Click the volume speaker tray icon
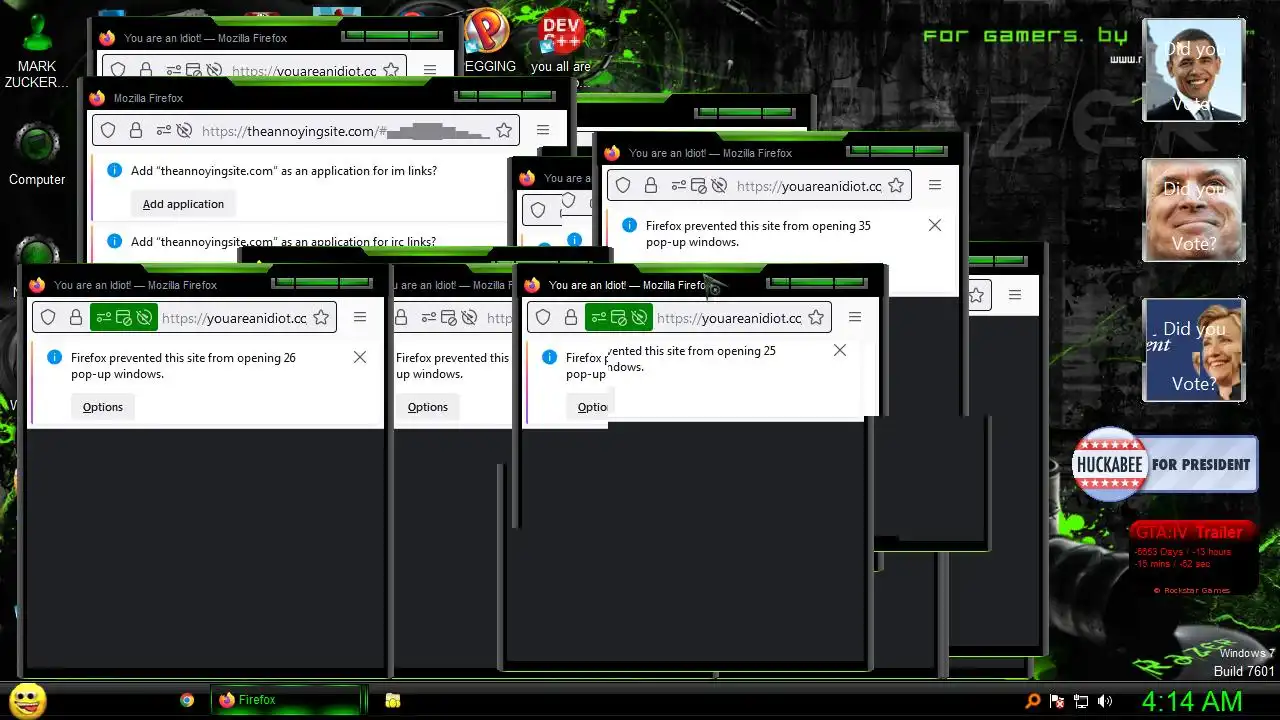Viewport: 1280px width, 720px height. point(1105,701)
